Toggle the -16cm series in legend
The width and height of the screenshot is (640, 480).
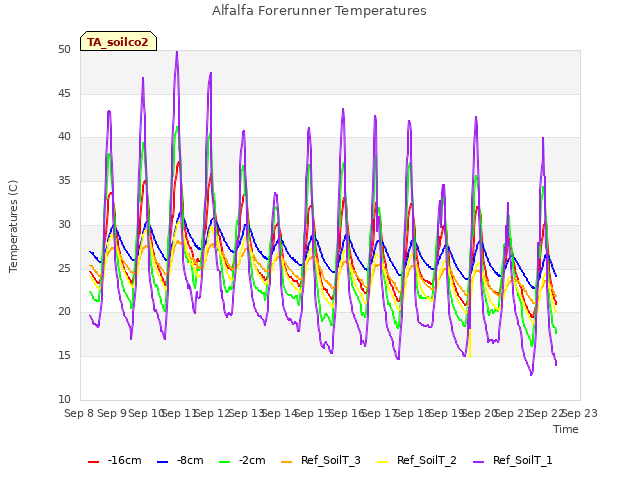(115, 461)
